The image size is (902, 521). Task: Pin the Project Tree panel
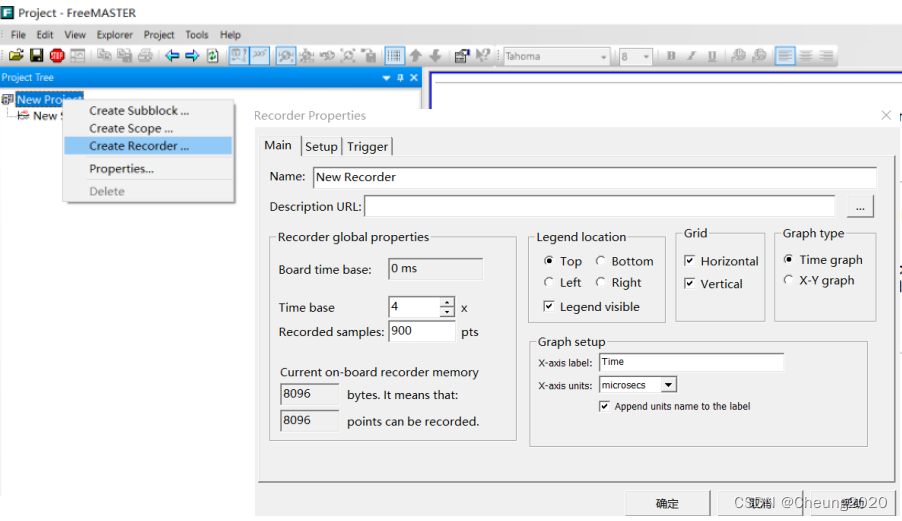coord(400,78)
